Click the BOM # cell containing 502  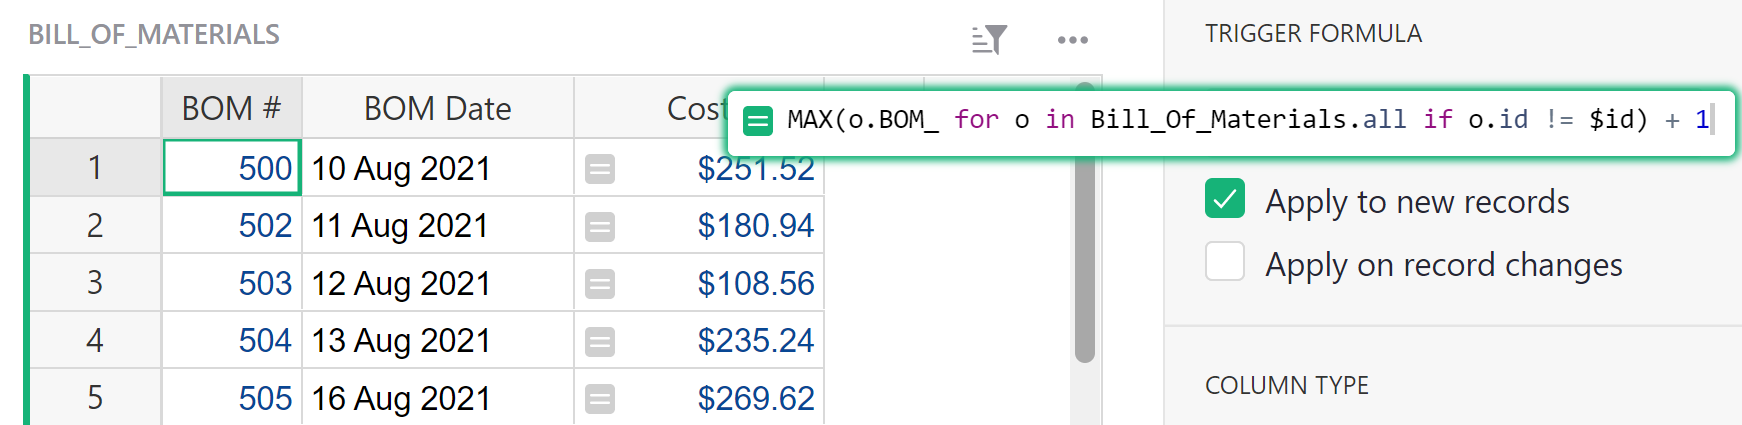click(x=232, y=226)
